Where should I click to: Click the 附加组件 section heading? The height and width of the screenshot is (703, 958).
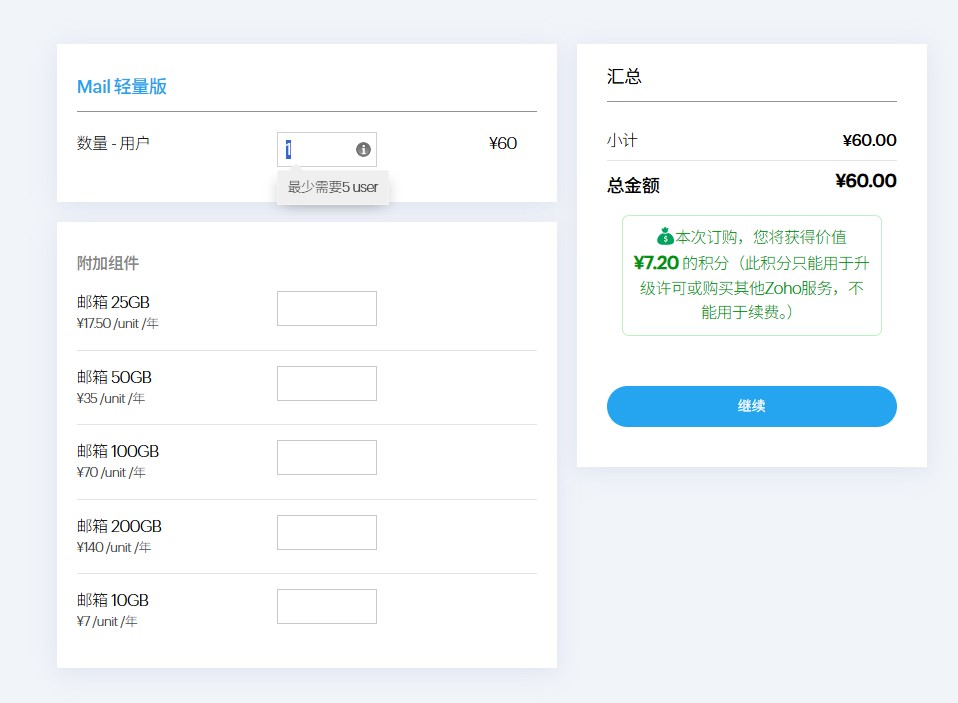coord(108,263)
